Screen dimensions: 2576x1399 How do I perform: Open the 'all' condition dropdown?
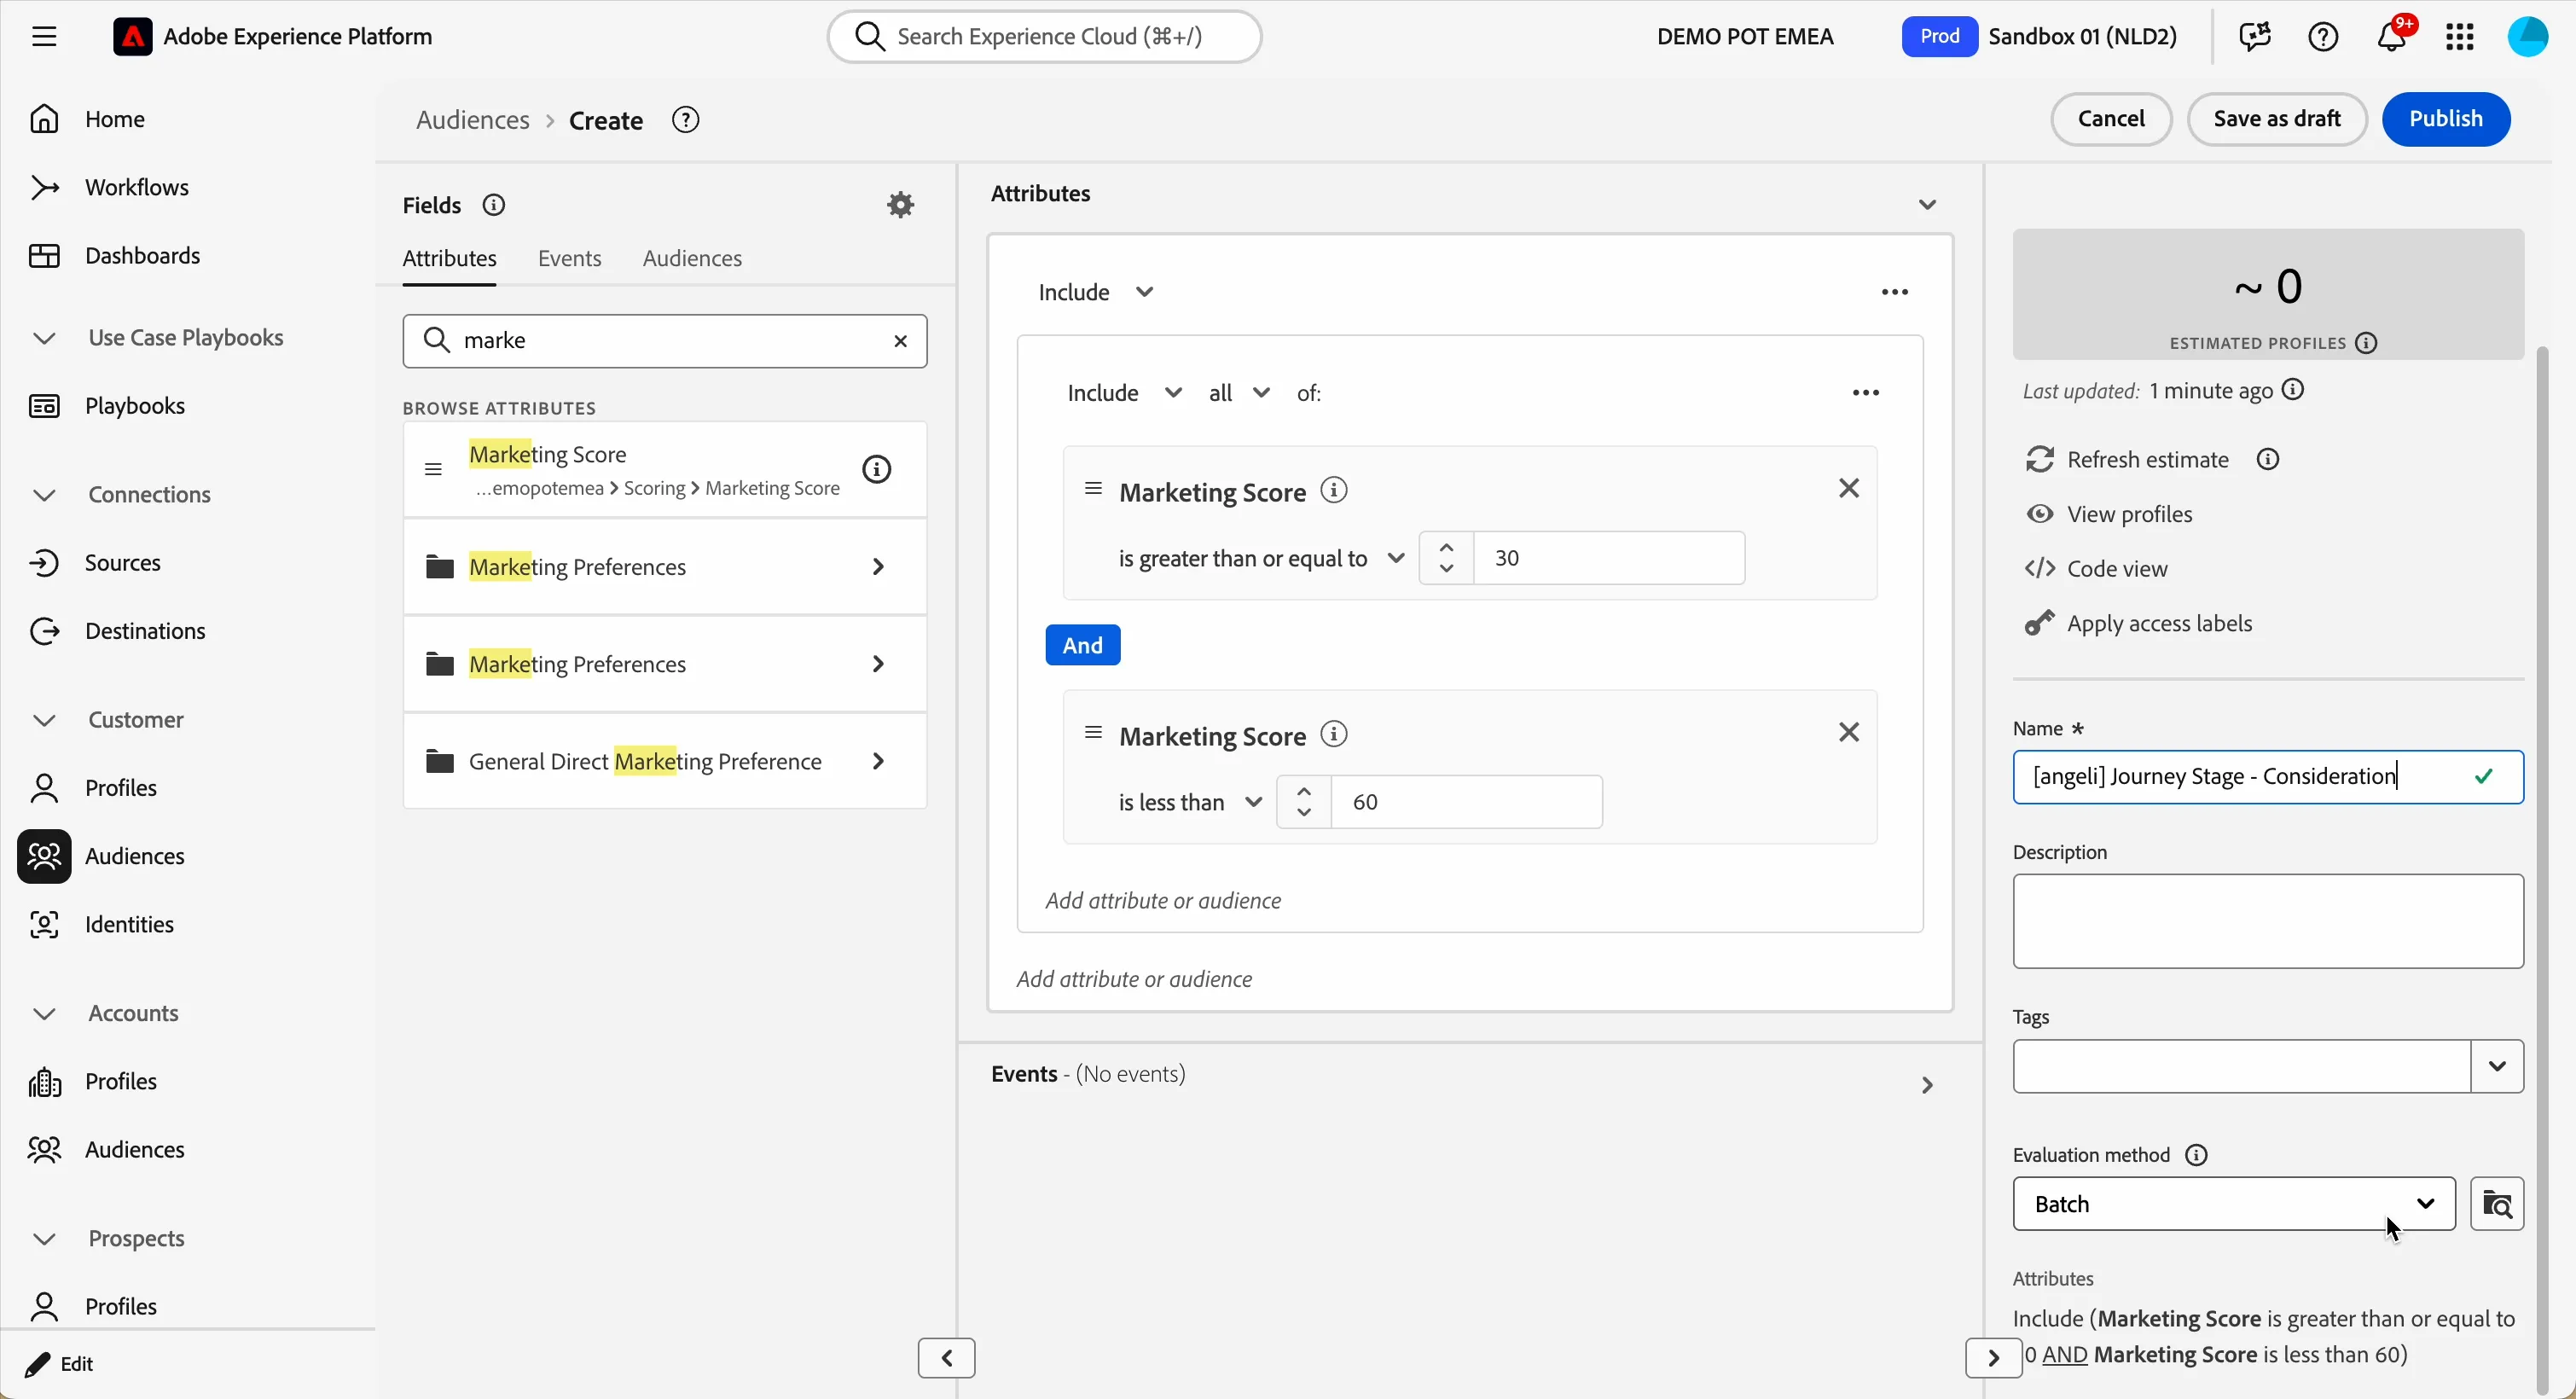coord(1239,394)
